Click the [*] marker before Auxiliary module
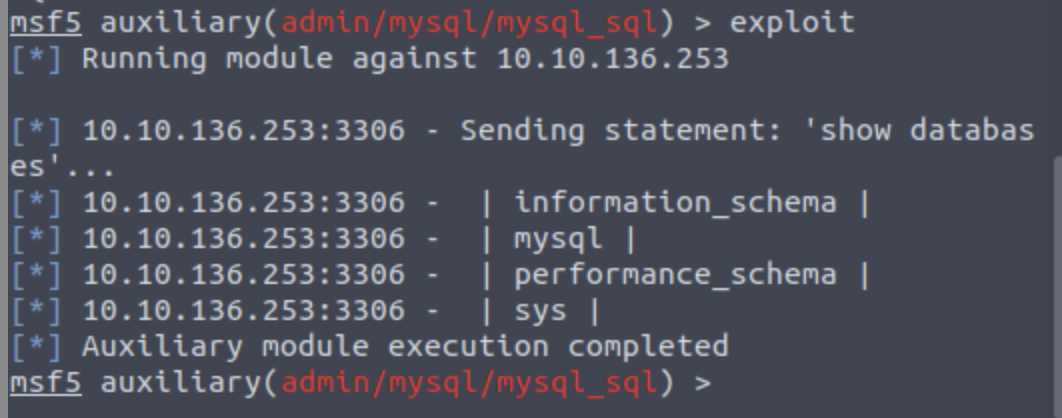The image size is (1062, 418). (36, 346)
